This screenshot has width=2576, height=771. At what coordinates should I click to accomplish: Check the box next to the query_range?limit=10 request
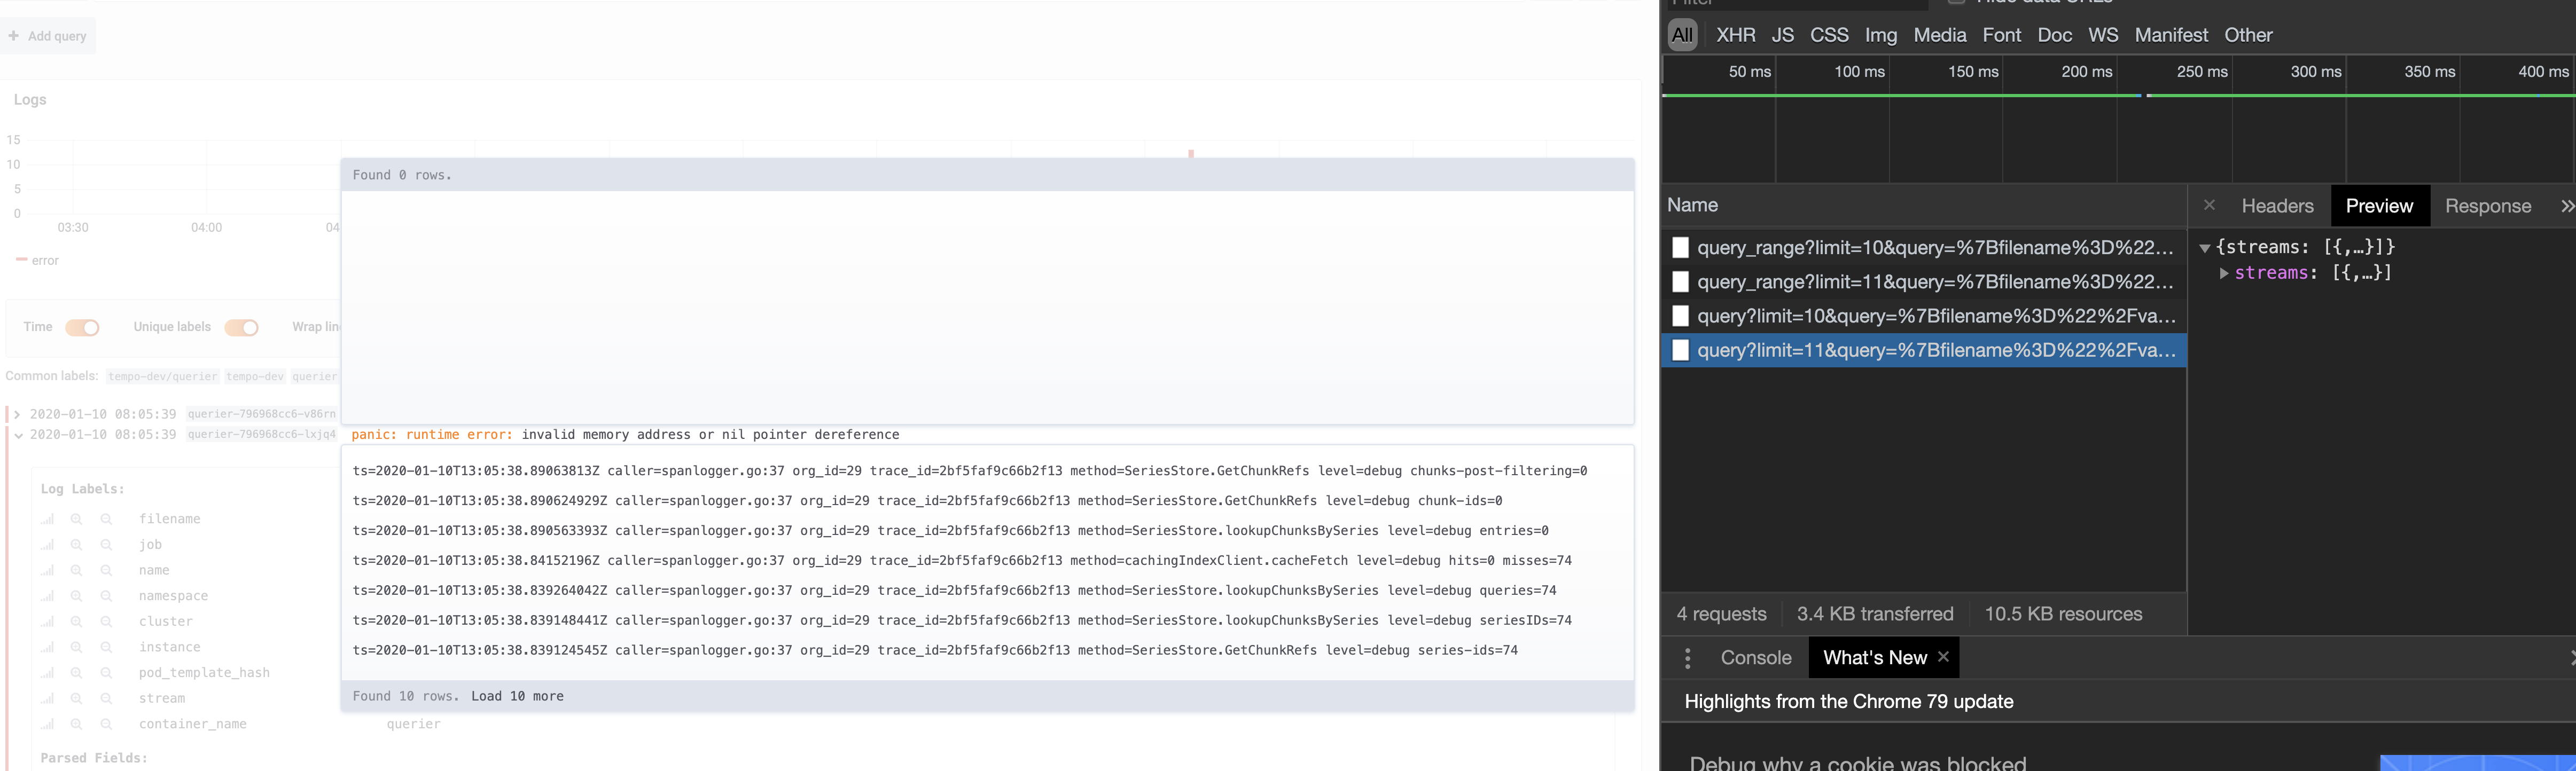1680,247
